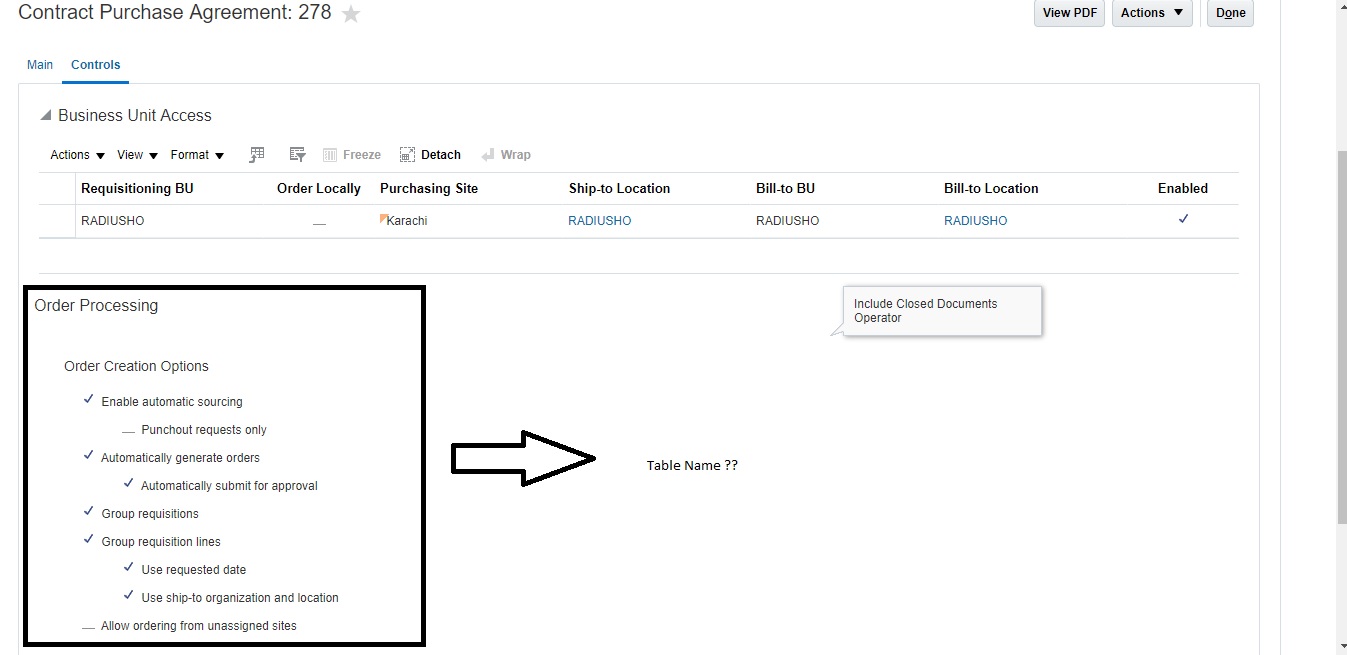Click the scrollbar up arrow
Viewport: 1347px width, 655px height.
tap(1341, 6)
